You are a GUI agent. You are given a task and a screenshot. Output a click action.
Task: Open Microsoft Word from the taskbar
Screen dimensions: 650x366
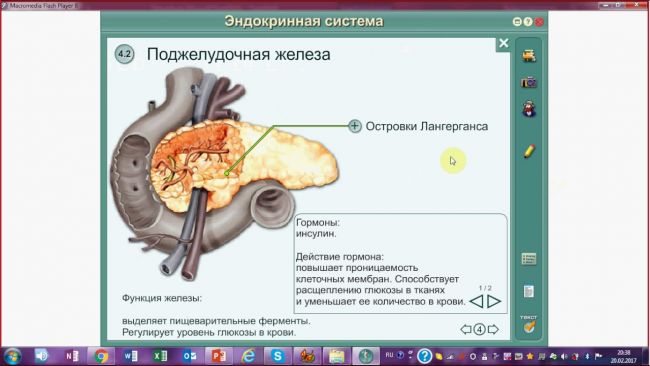[131, 356]
